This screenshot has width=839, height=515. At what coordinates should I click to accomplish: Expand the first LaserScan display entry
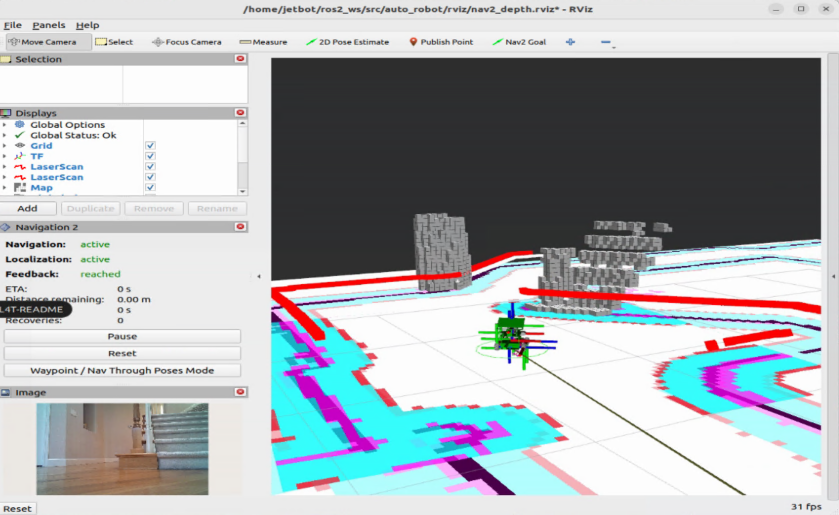(x=5, y=166)
